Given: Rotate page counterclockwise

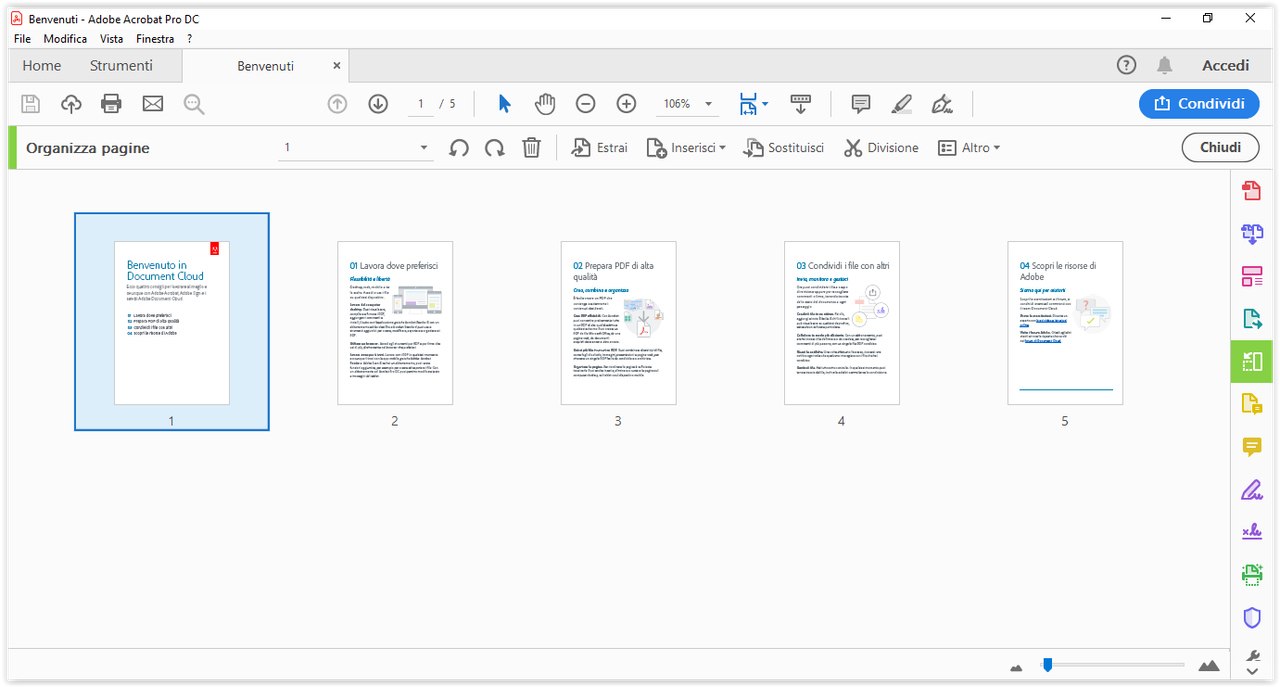Looking at the screenshot, I should pos(459,148).
